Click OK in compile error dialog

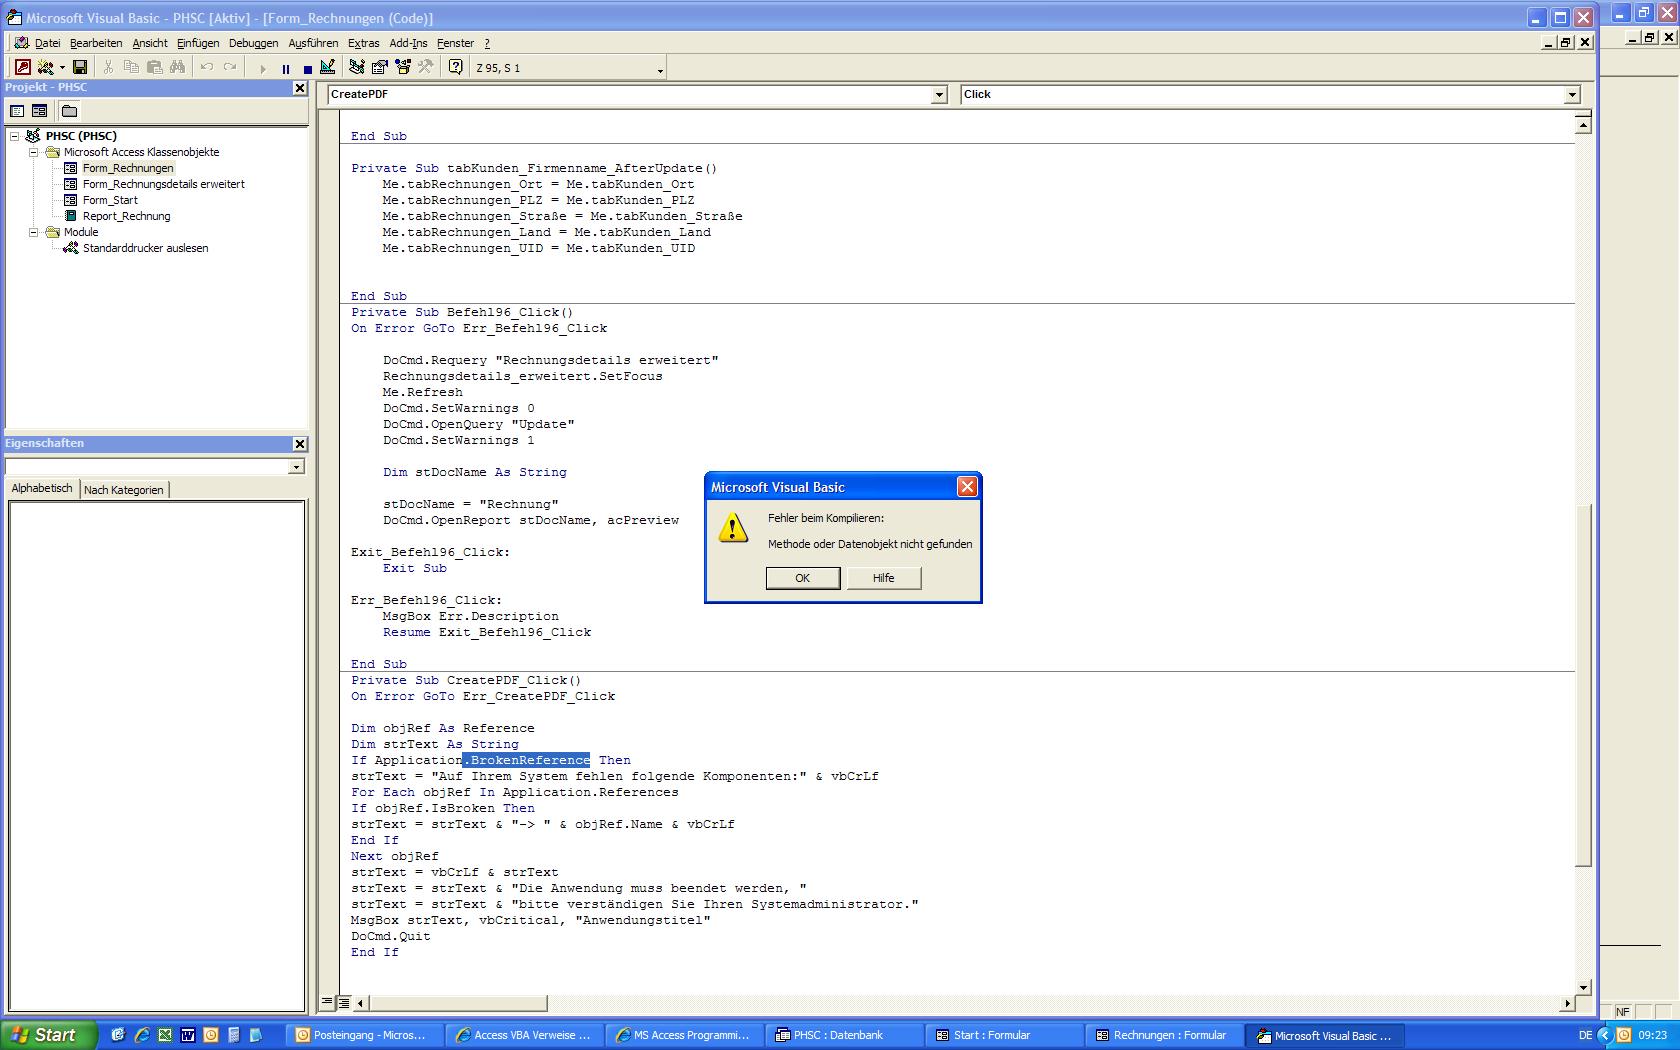803,578
